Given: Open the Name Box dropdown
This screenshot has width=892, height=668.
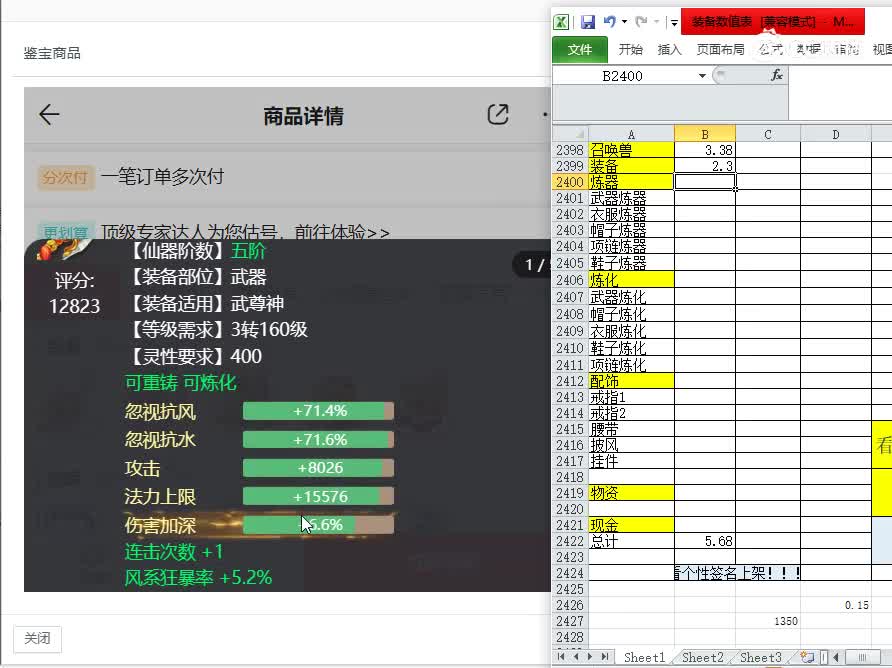Looking at the screenshot, I should 703,75.
